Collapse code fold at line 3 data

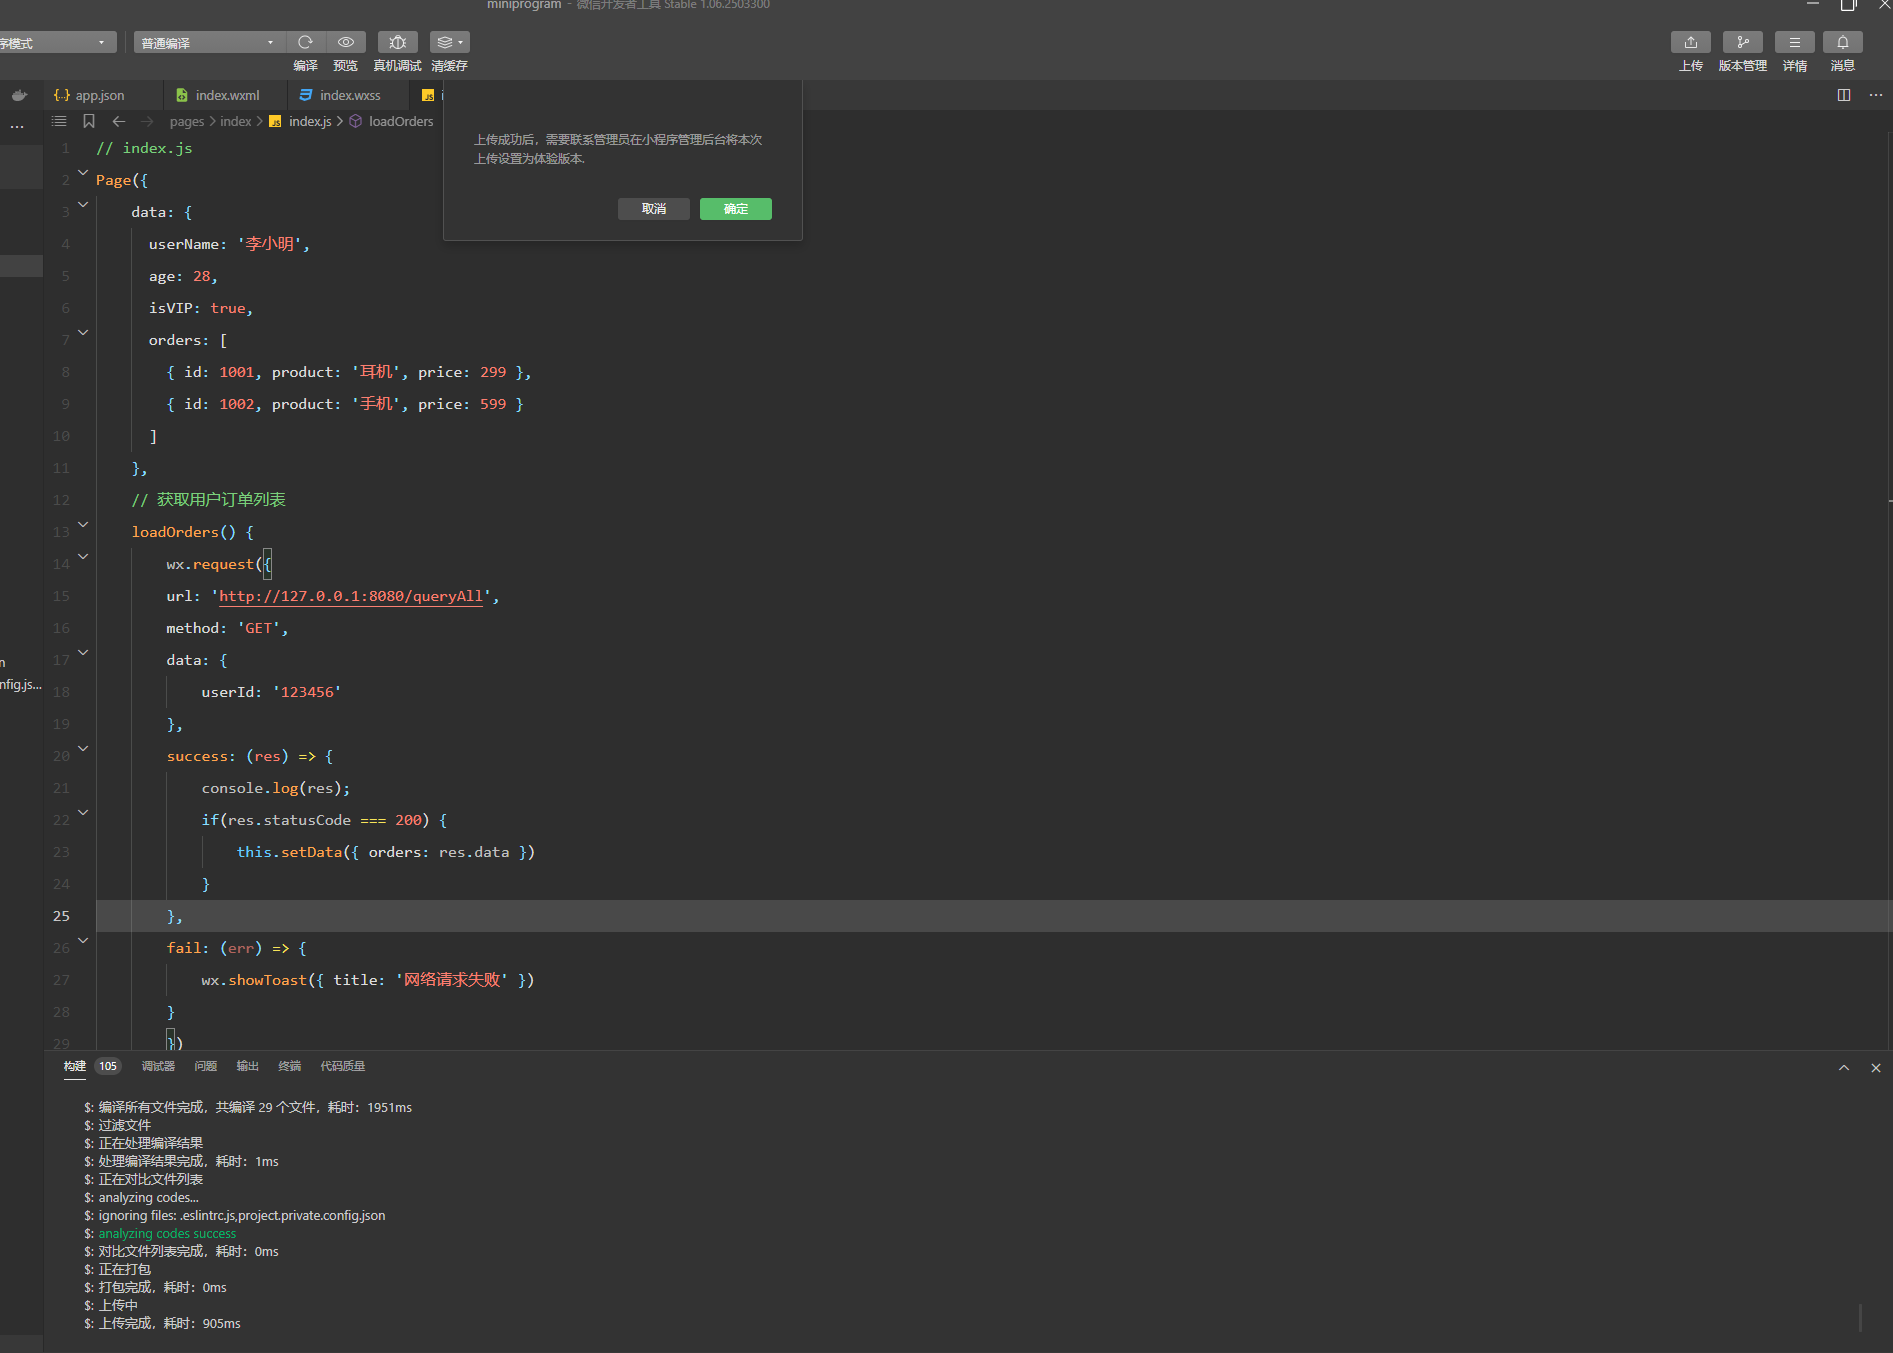(x=83, y=205)
